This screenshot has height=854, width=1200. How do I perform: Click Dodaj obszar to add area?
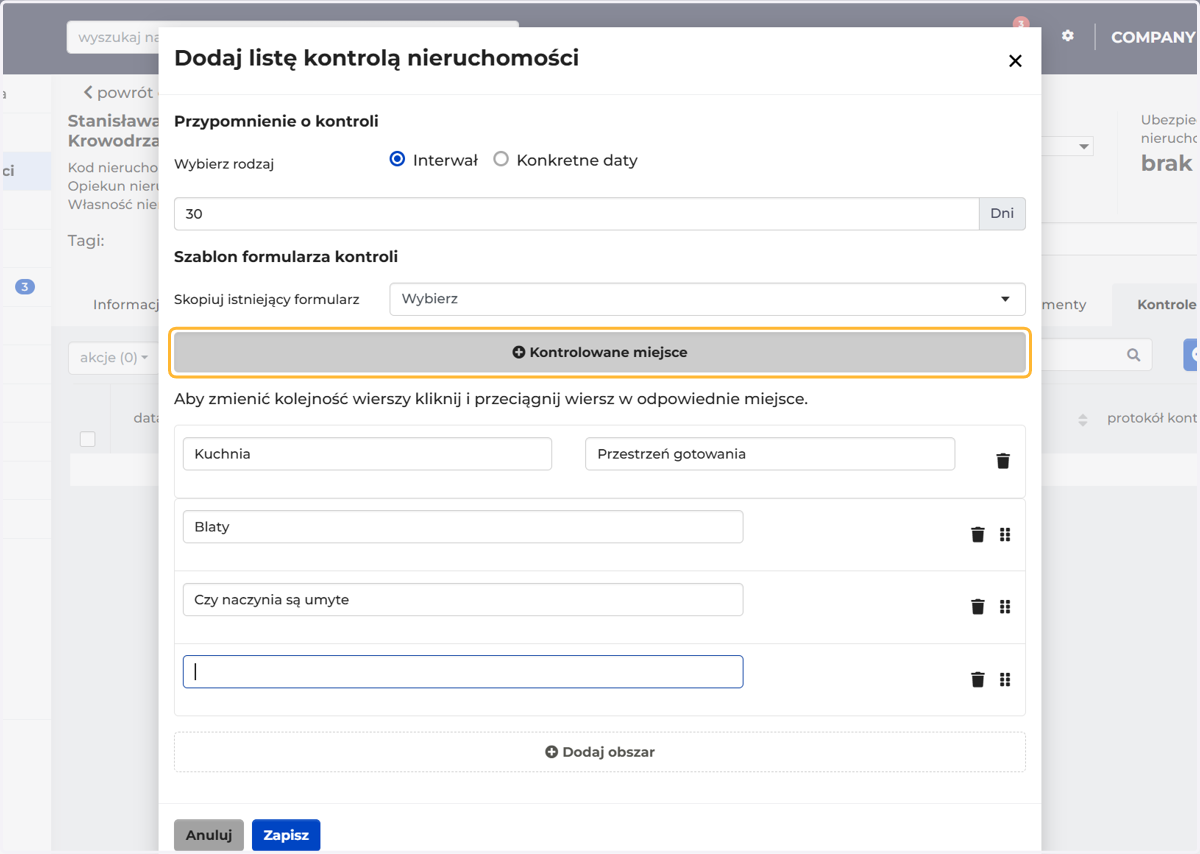coord(600,752)
